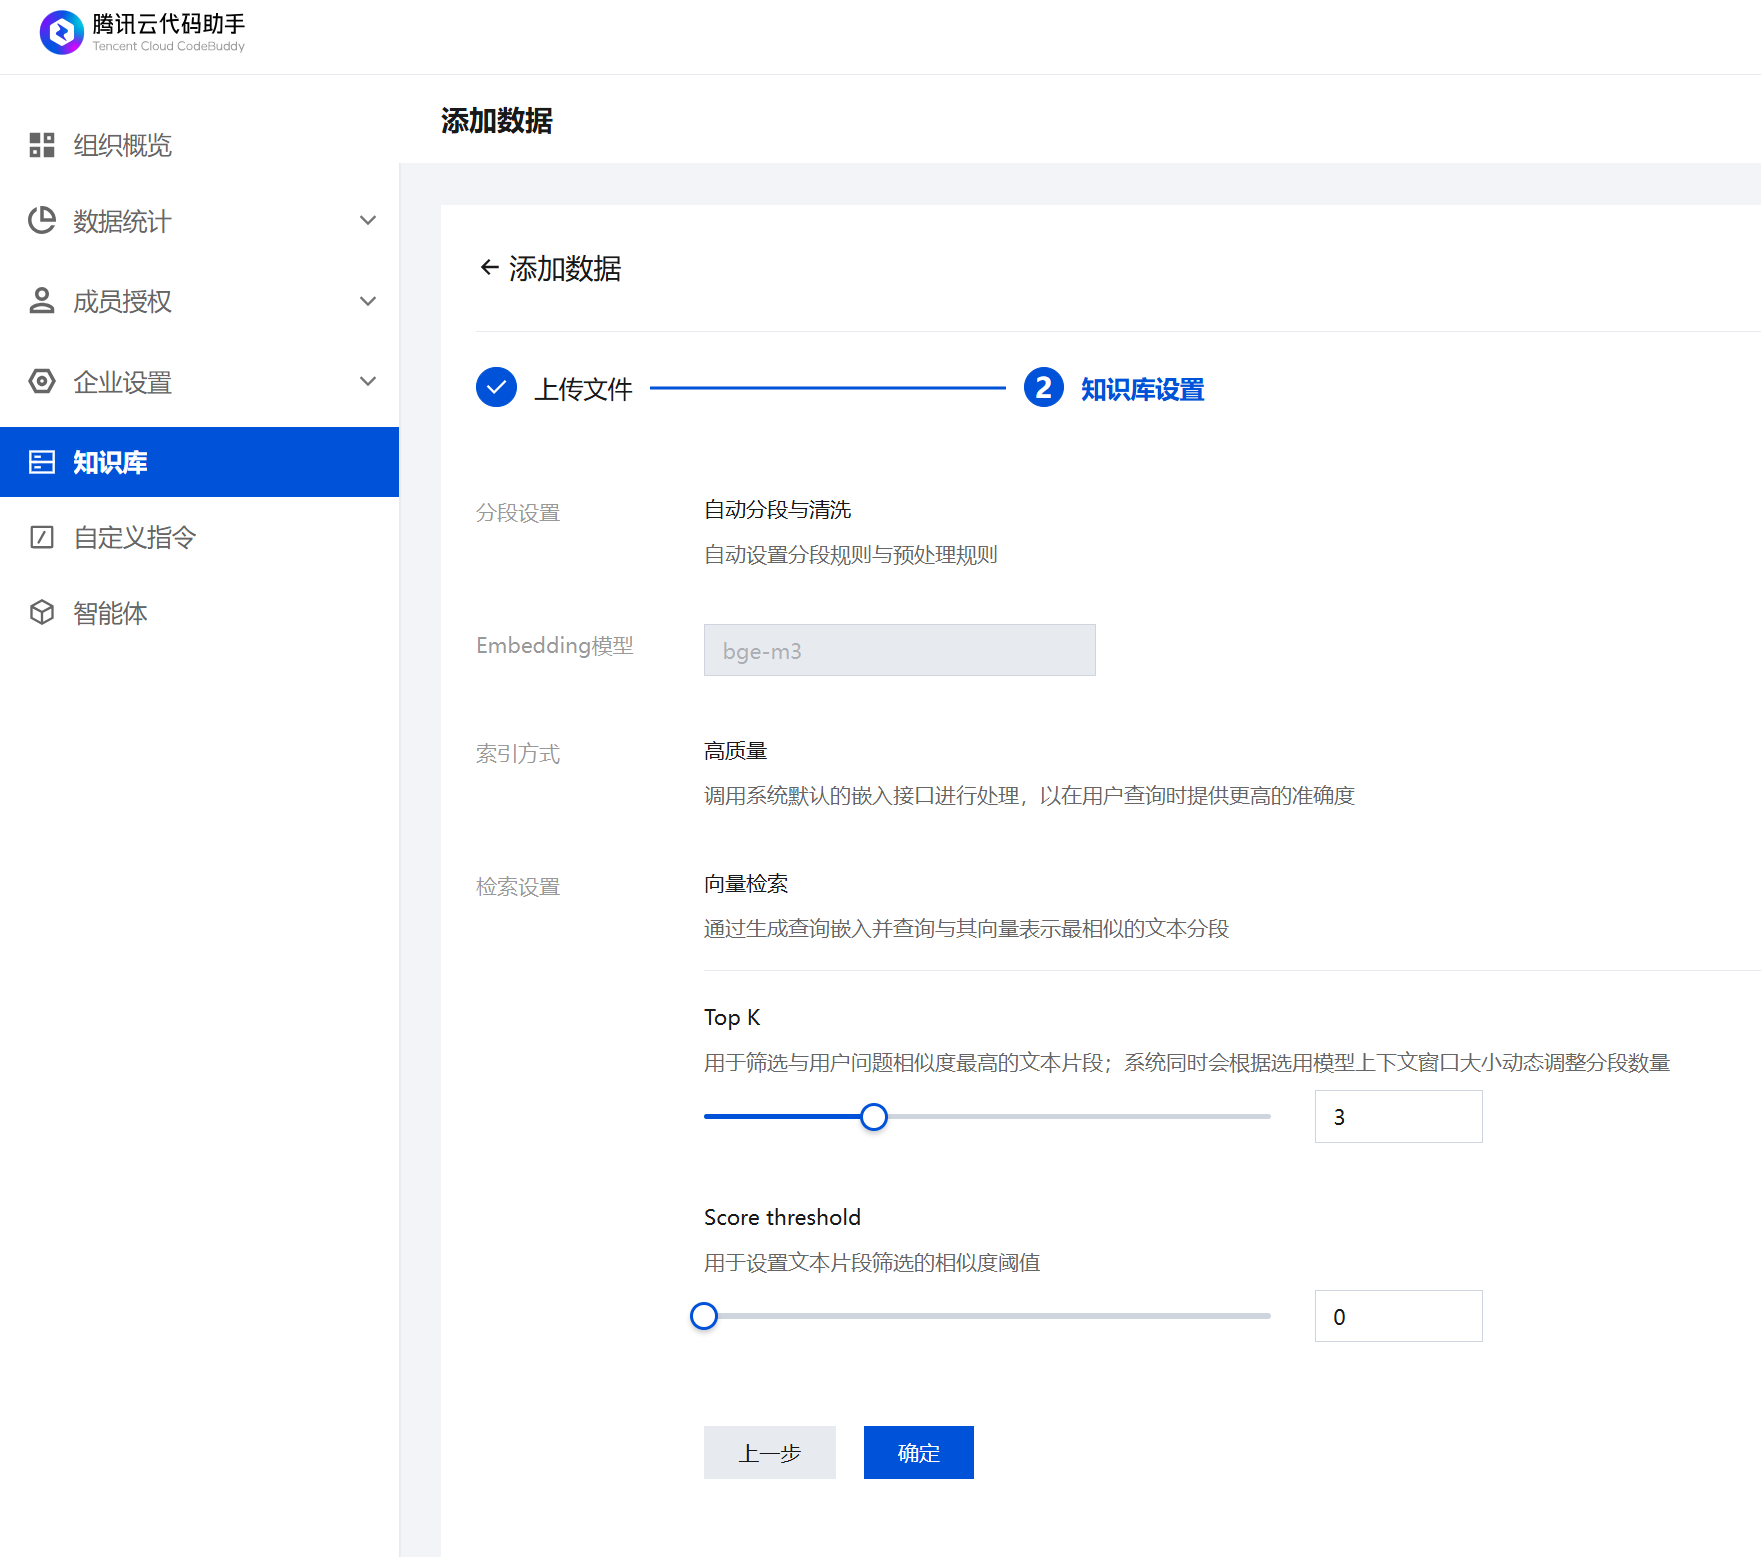This screenshot has width=1761, height=1557.
Task: Open the 智能体 menu item
Action: coord(110,612)
